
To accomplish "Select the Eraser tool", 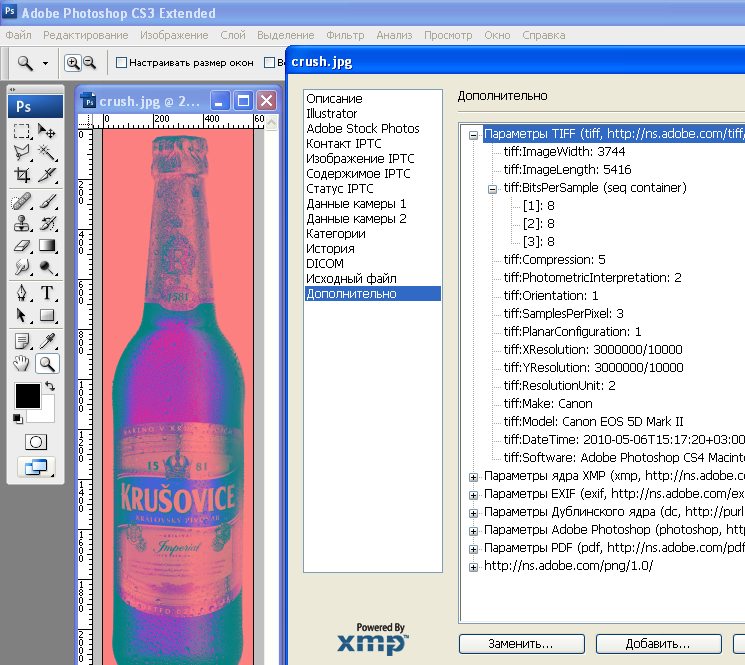I will pyautogui.click(x=21, y=245).
